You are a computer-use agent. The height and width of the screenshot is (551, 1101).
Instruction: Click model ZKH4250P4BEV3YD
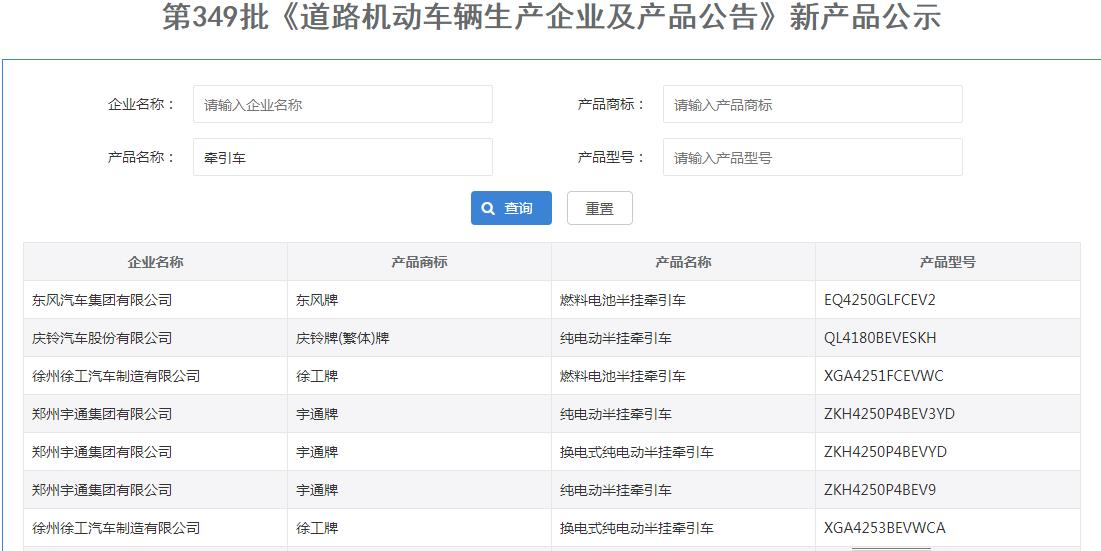pyautogui.click(x=890, y=414)
